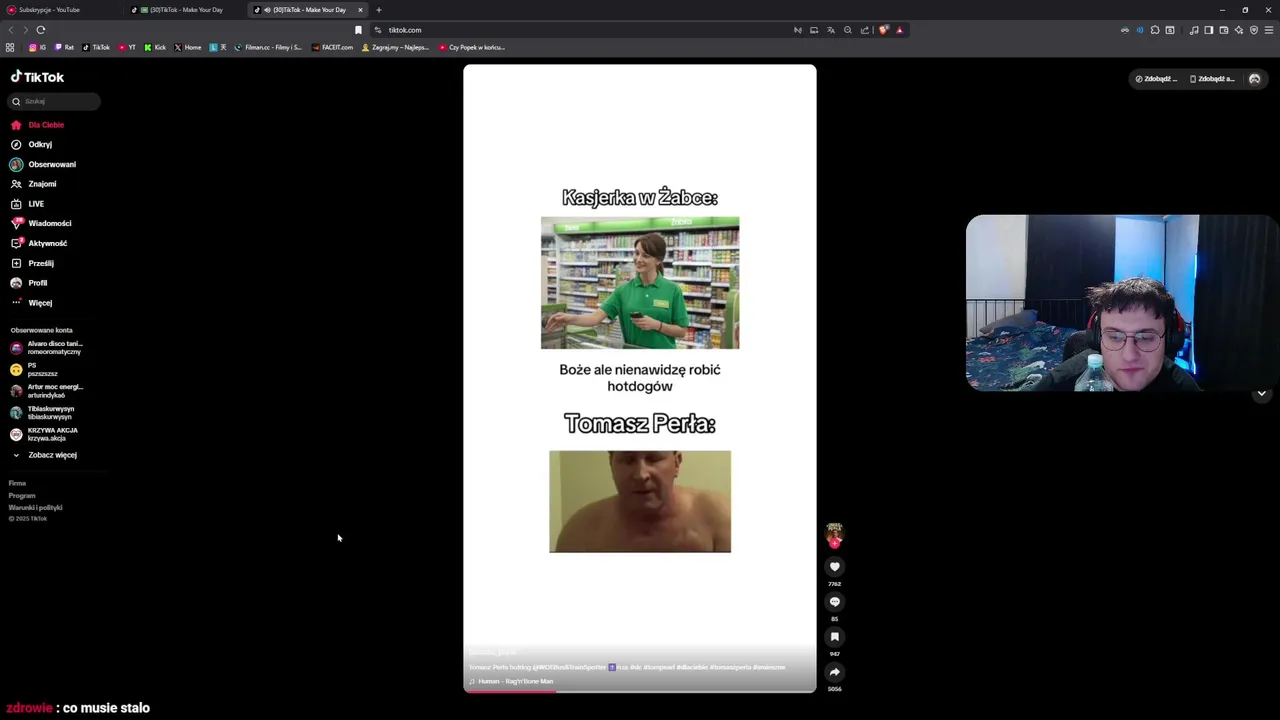Open the TikTok bookmark
The width and height of the screenshot is (1280, 720).
pos(96,47)
